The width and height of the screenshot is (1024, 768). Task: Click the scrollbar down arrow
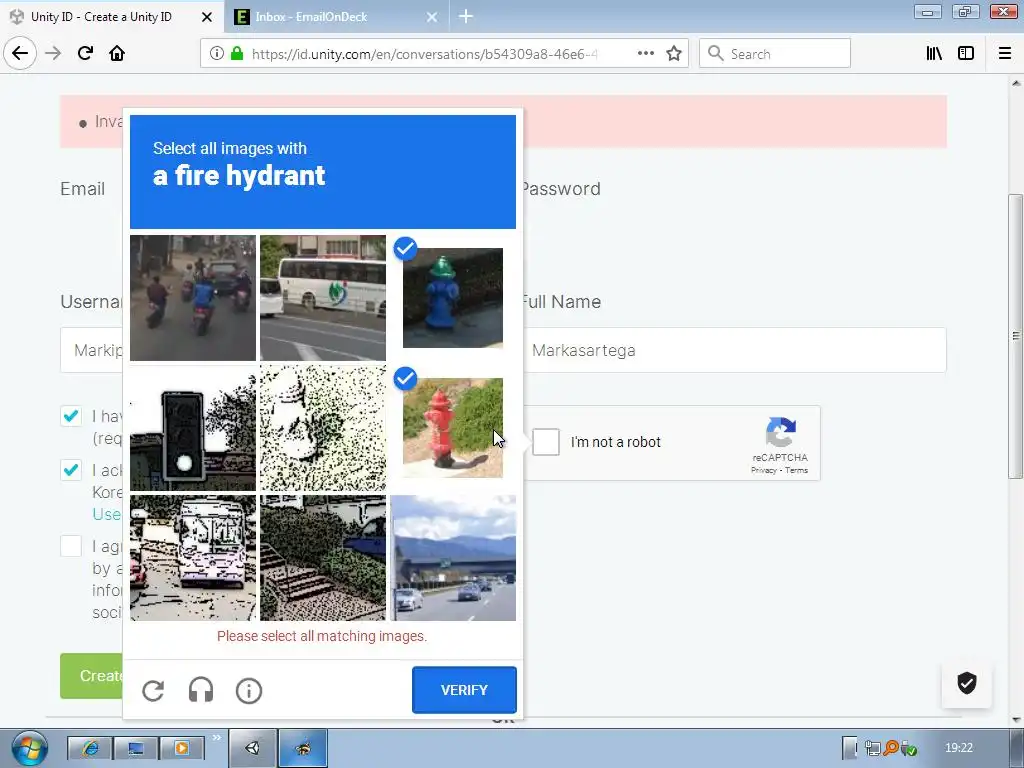pyautogui.click(x=1016, y=720)
